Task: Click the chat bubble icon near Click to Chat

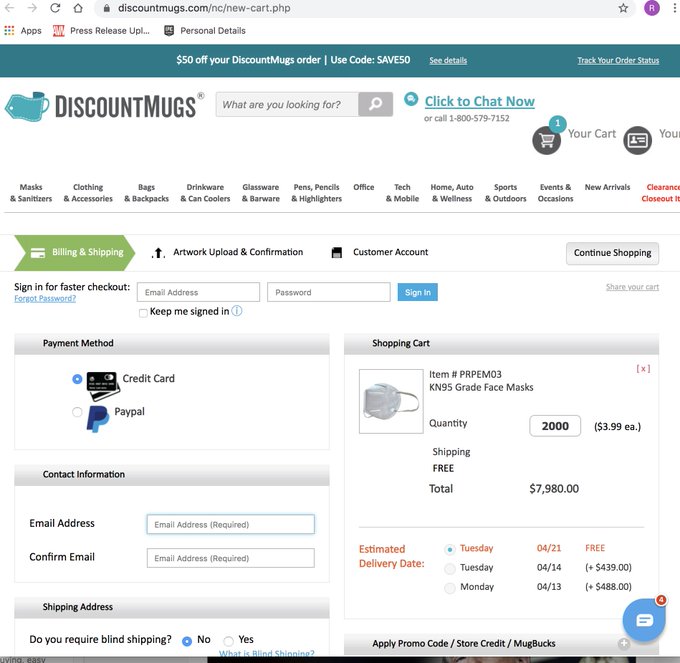Action: (x=411, y=99)
